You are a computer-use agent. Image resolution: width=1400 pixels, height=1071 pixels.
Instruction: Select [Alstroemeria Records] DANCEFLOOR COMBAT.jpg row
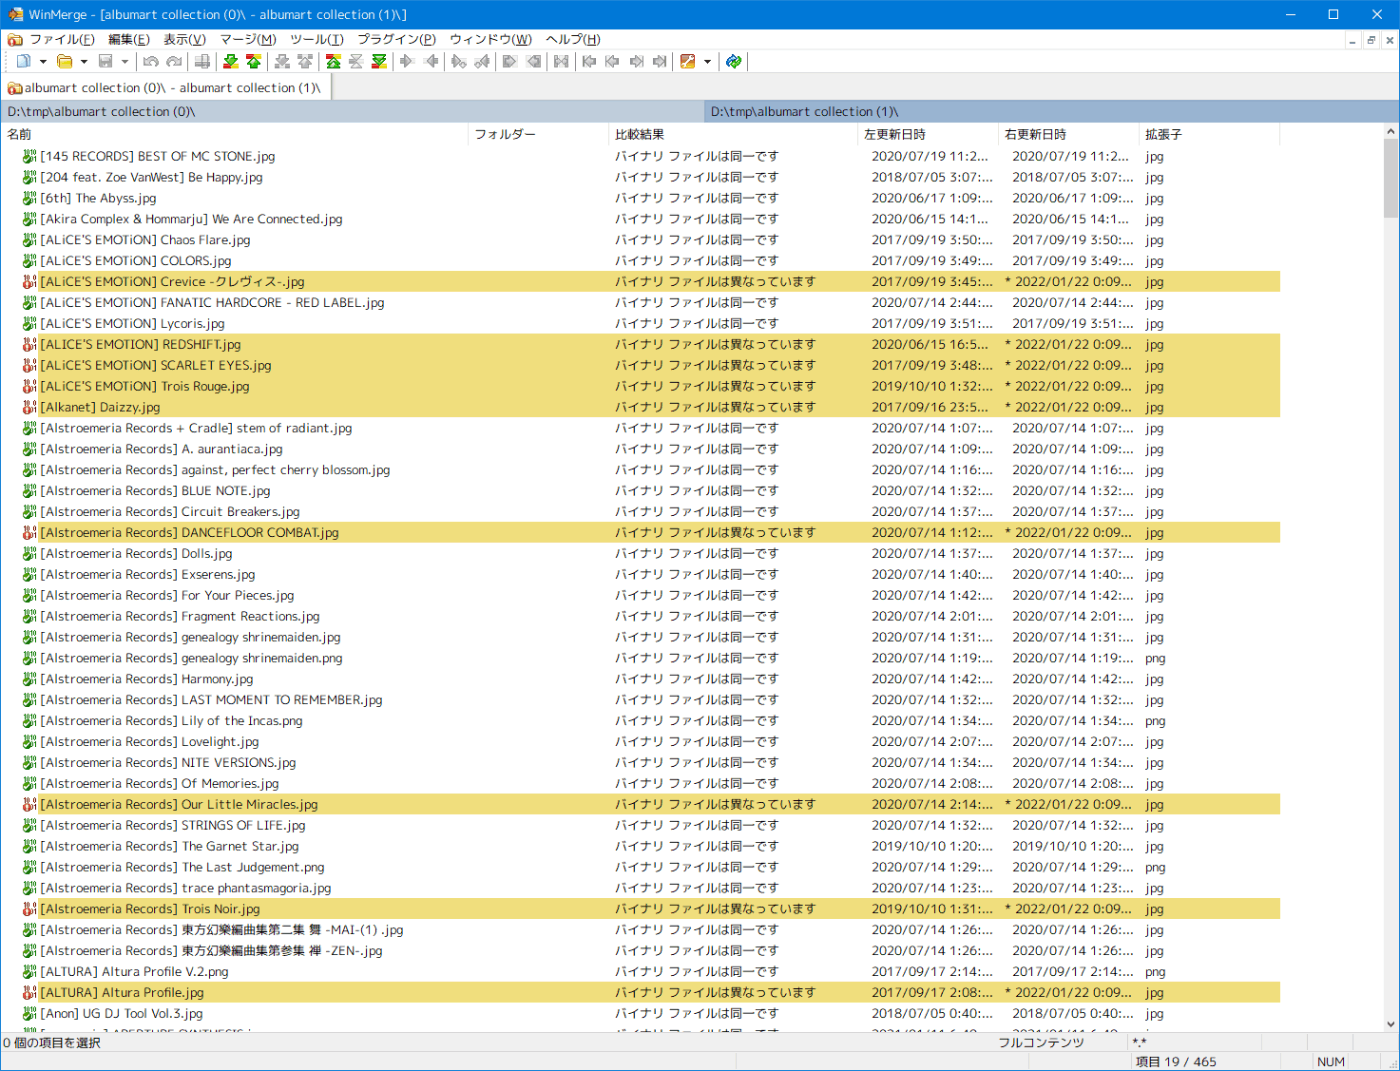point(640,533)
